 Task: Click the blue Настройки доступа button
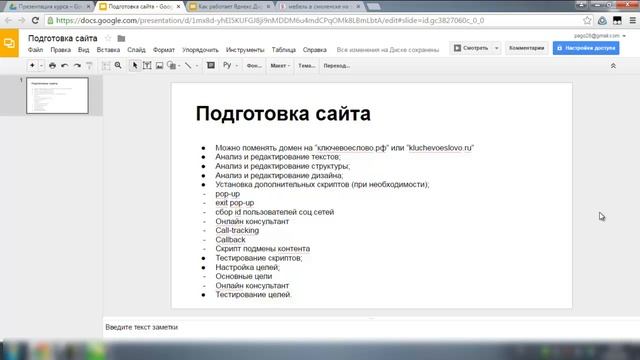[x=586, y=48]
